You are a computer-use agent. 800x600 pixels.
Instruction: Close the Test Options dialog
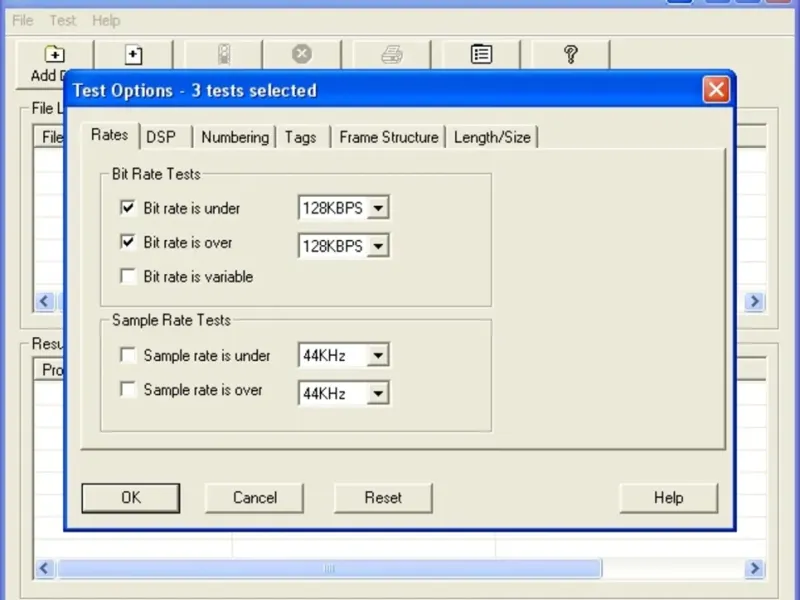[716, 90]
